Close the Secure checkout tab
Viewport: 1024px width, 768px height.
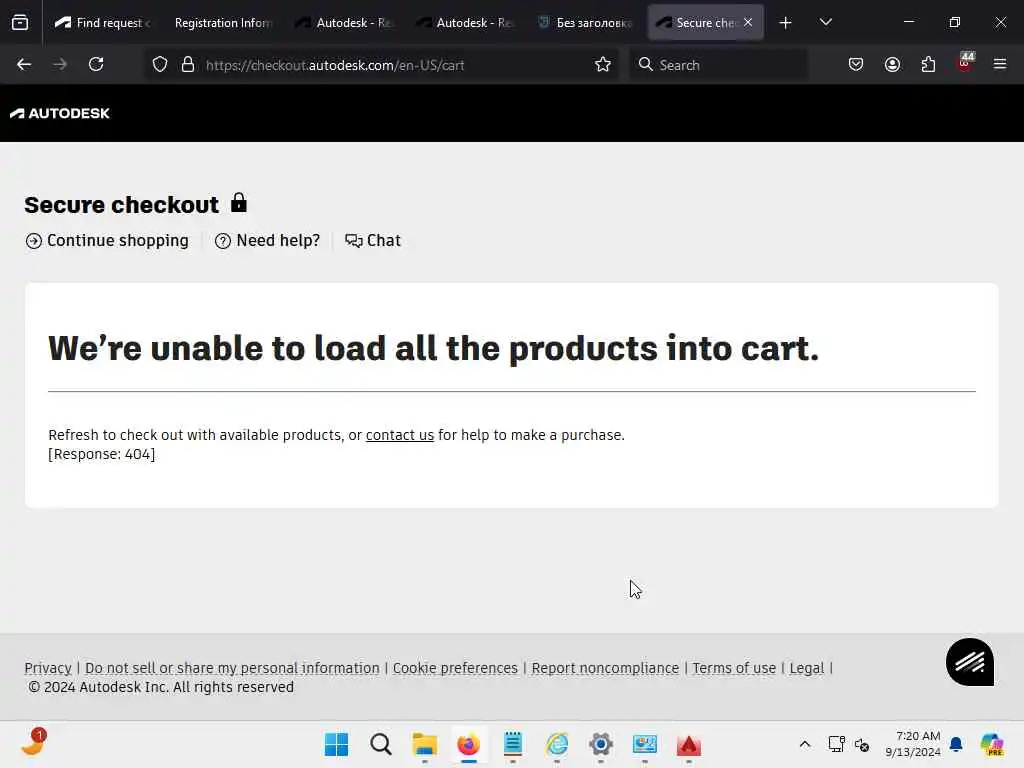pyautogui.click(x=748, y=22)
